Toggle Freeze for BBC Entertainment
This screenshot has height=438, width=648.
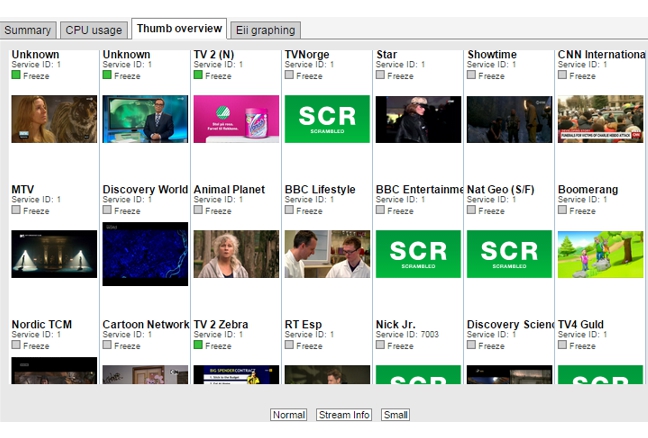click(380, 209)
